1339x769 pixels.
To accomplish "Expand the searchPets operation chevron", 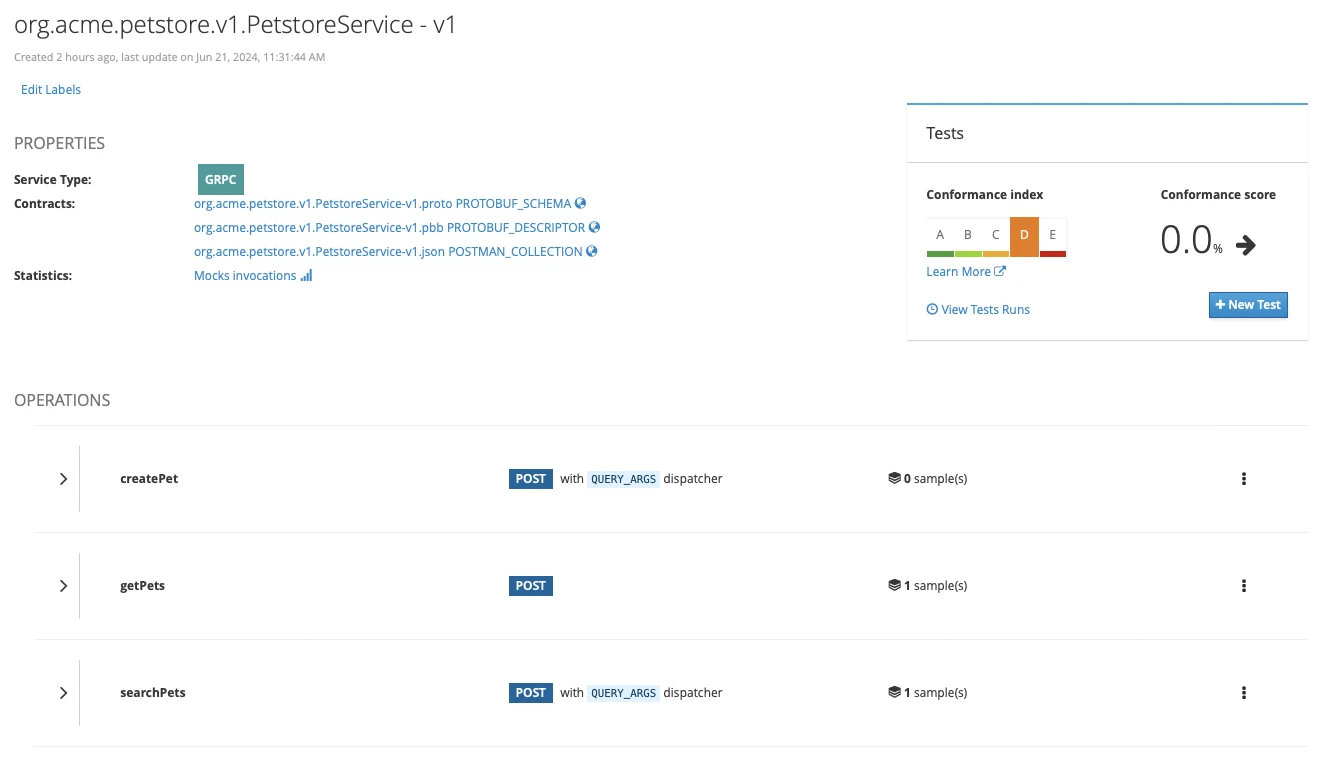I will click(x=63, y=693).
